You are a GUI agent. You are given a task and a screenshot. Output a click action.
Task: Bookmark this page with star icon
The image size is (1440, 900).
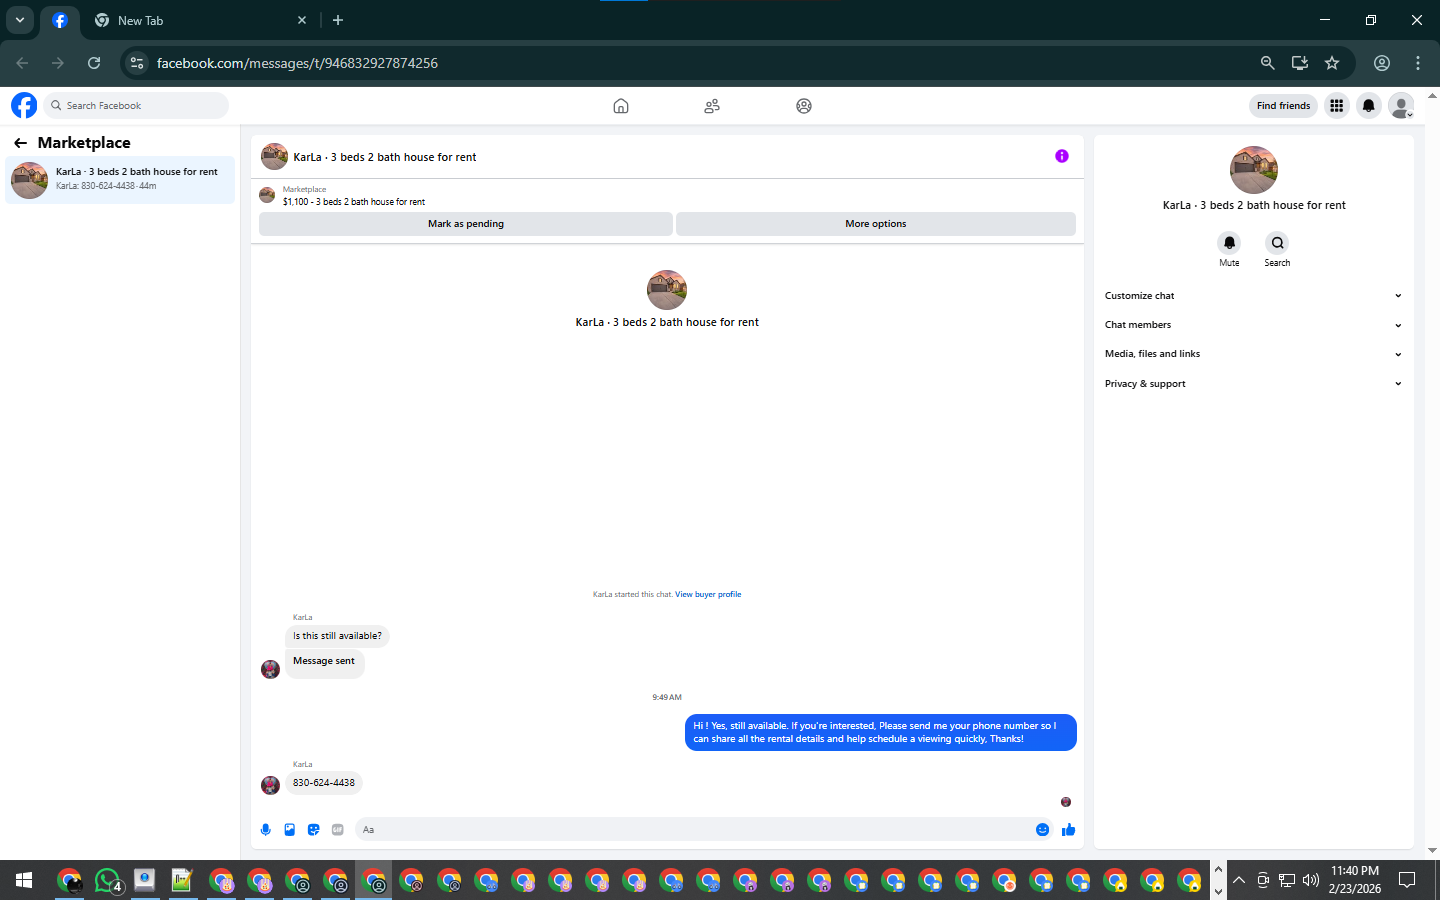pyautogui.click(x=1332, y=63)
